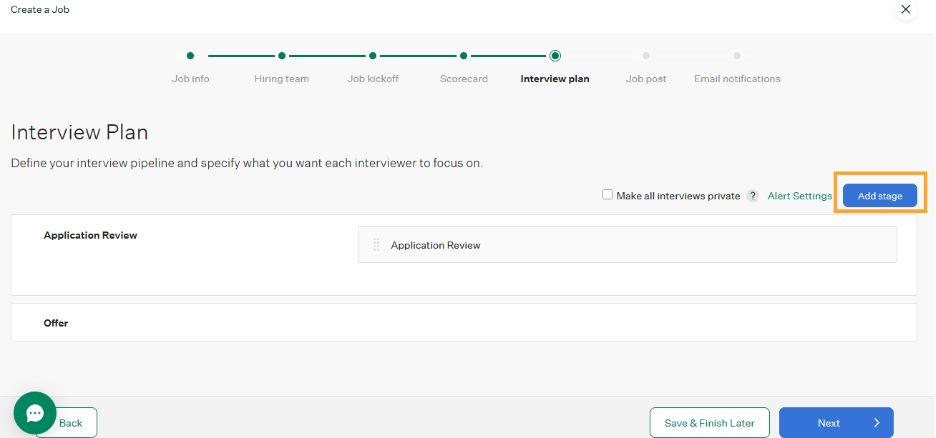The width and height of the screenshot is (936, 438).
Task: Open the chat support bubble icon
Action: click(x=35, y=413)
